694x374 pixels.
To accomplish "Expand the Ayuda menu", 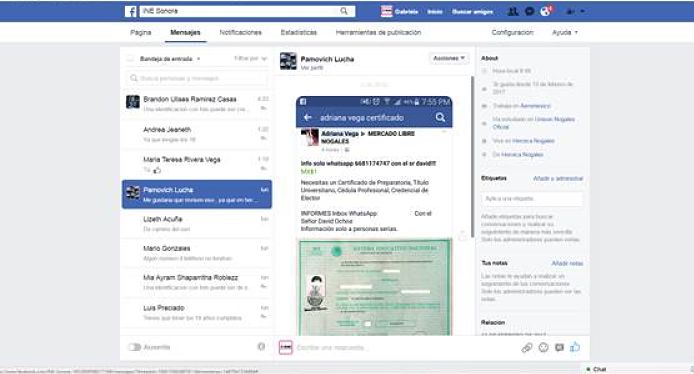I will coord(565,32).
